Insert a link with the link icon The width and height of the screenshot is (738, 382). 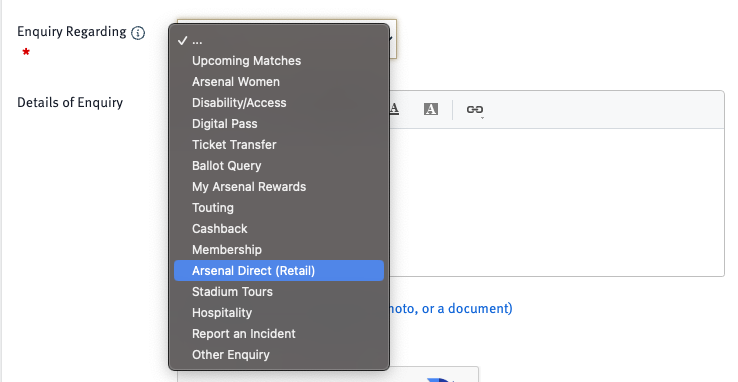point(474,110)
